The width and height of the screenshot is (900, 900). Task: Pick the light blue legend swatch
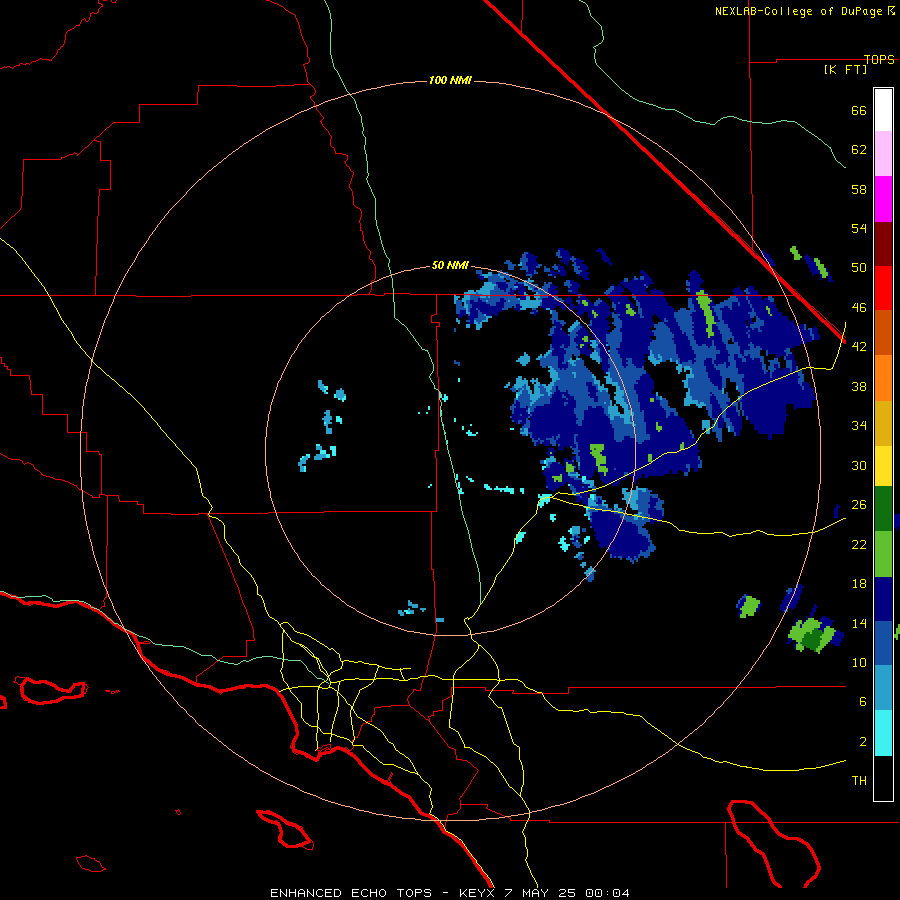pos(883,688)
